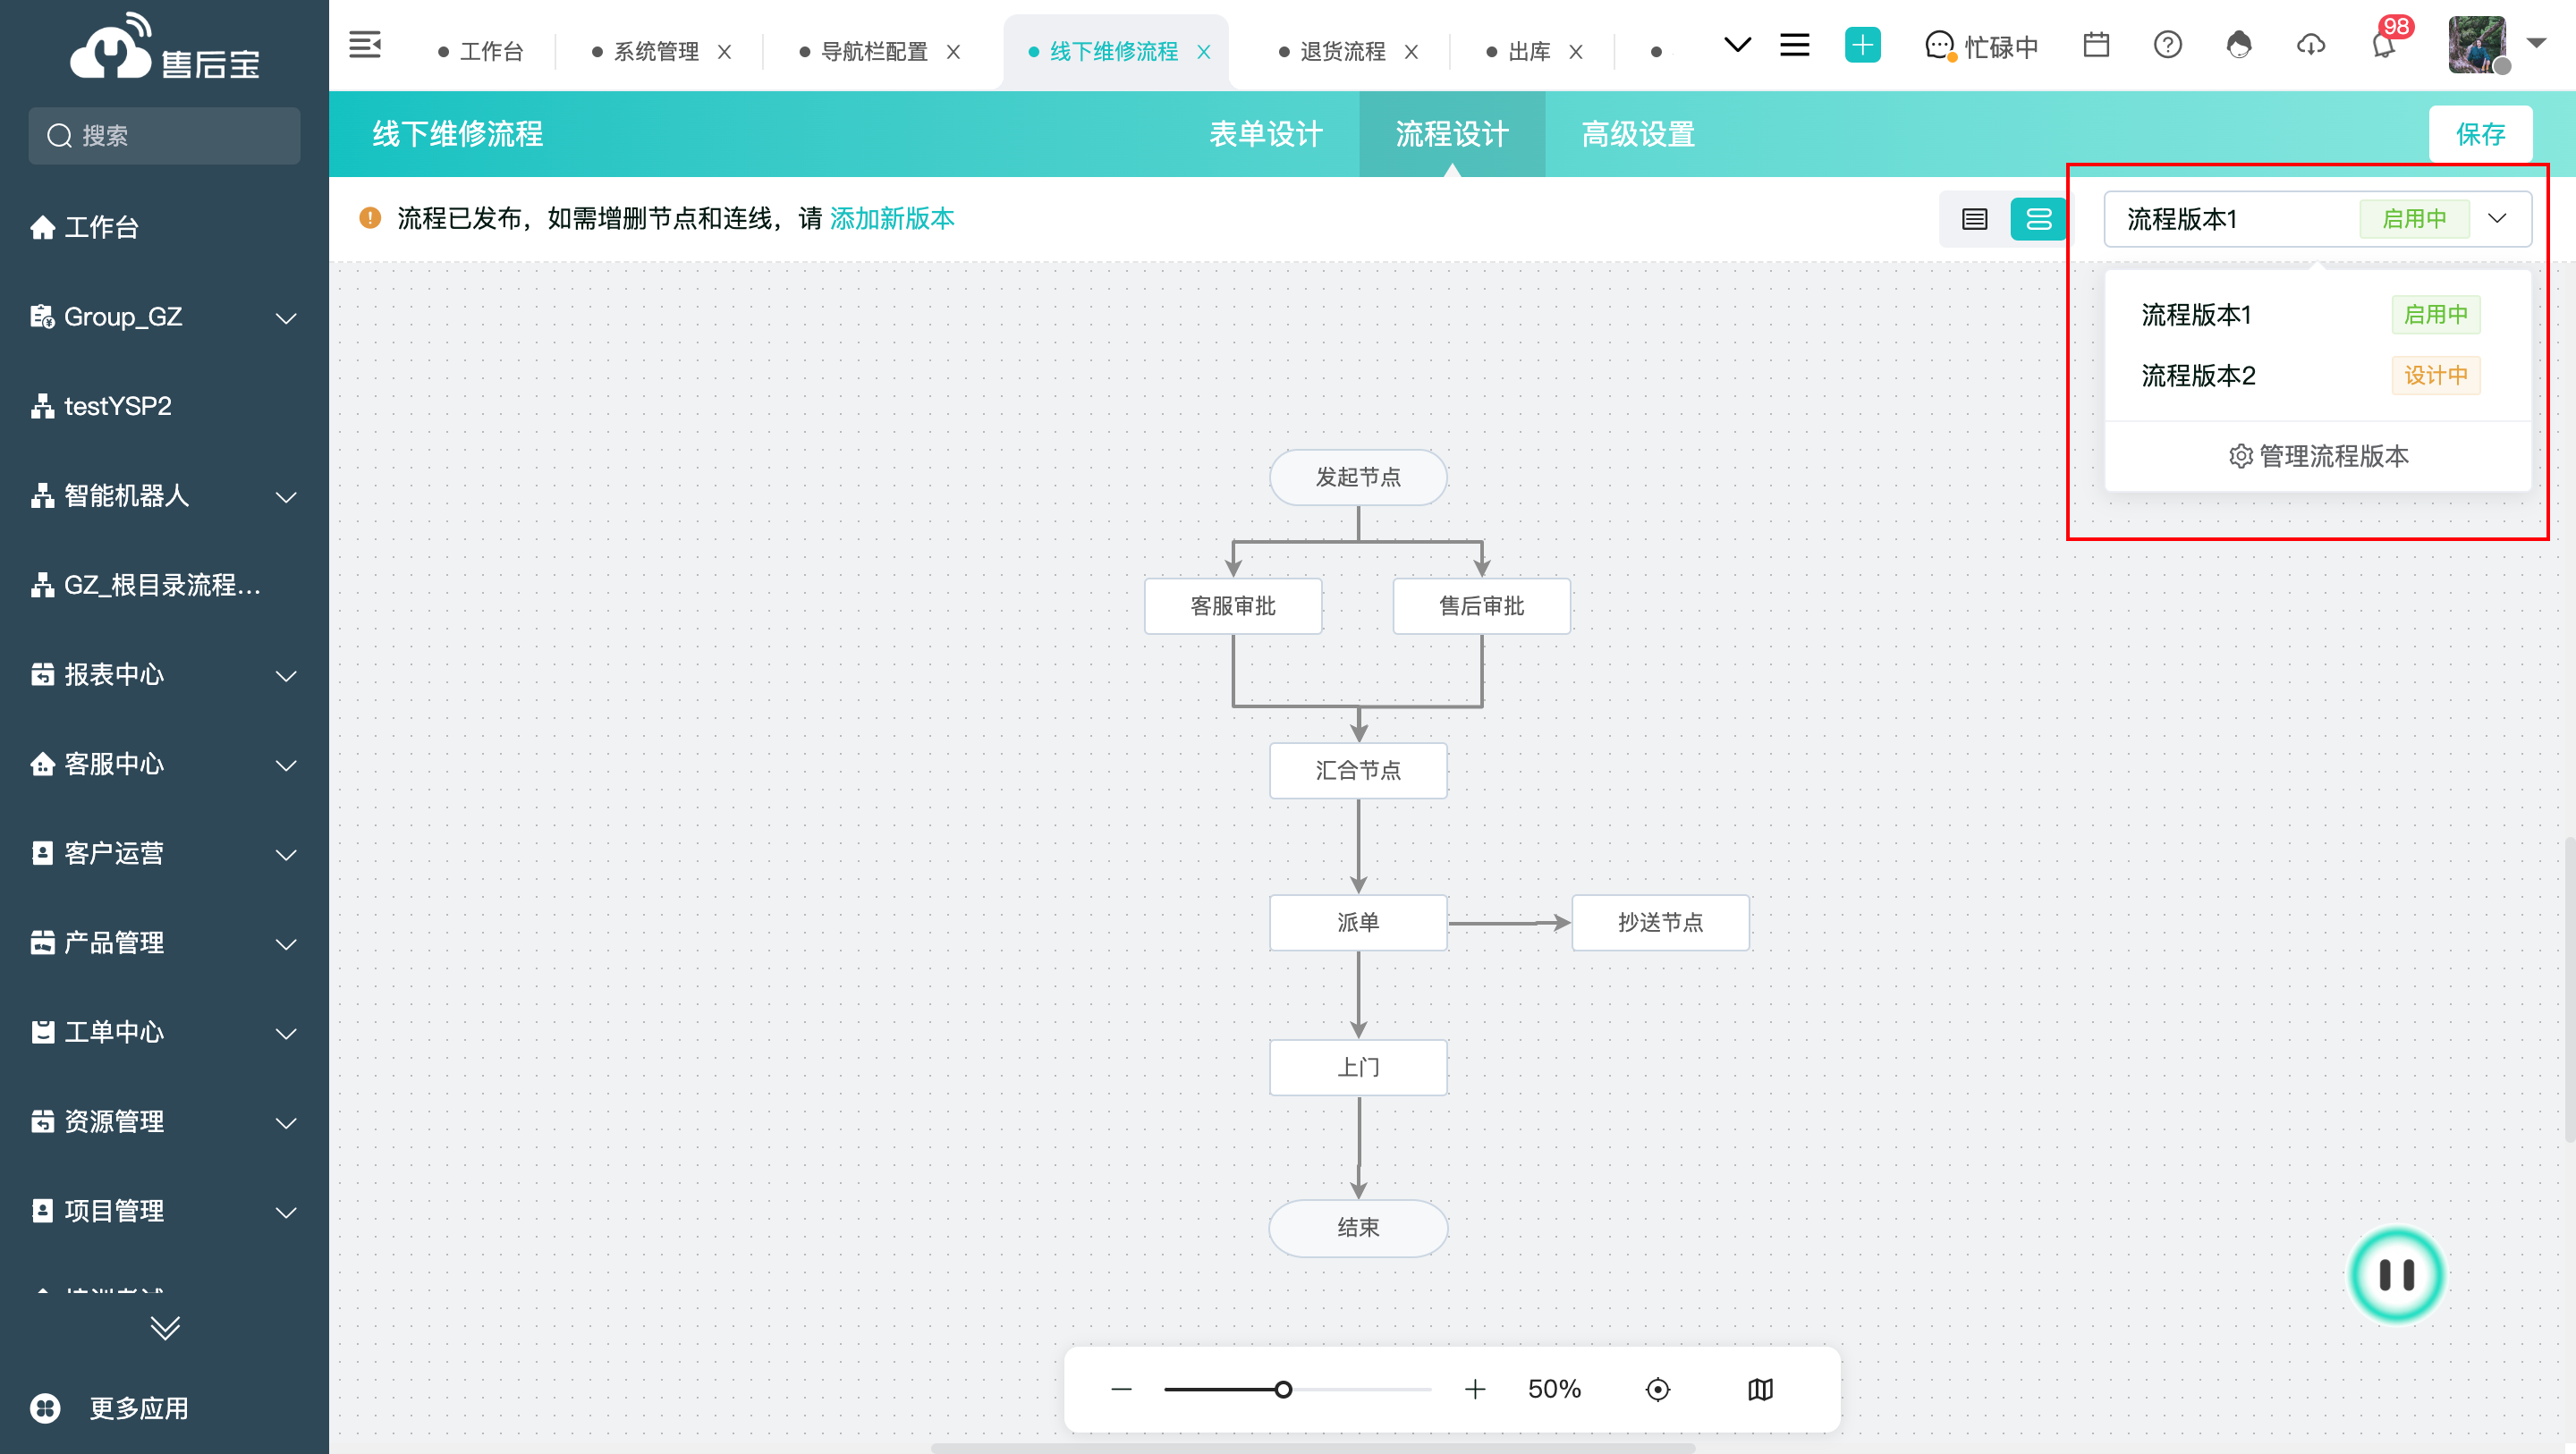
Task: Close the 线下维修流程 tab
Action: 1204,52
